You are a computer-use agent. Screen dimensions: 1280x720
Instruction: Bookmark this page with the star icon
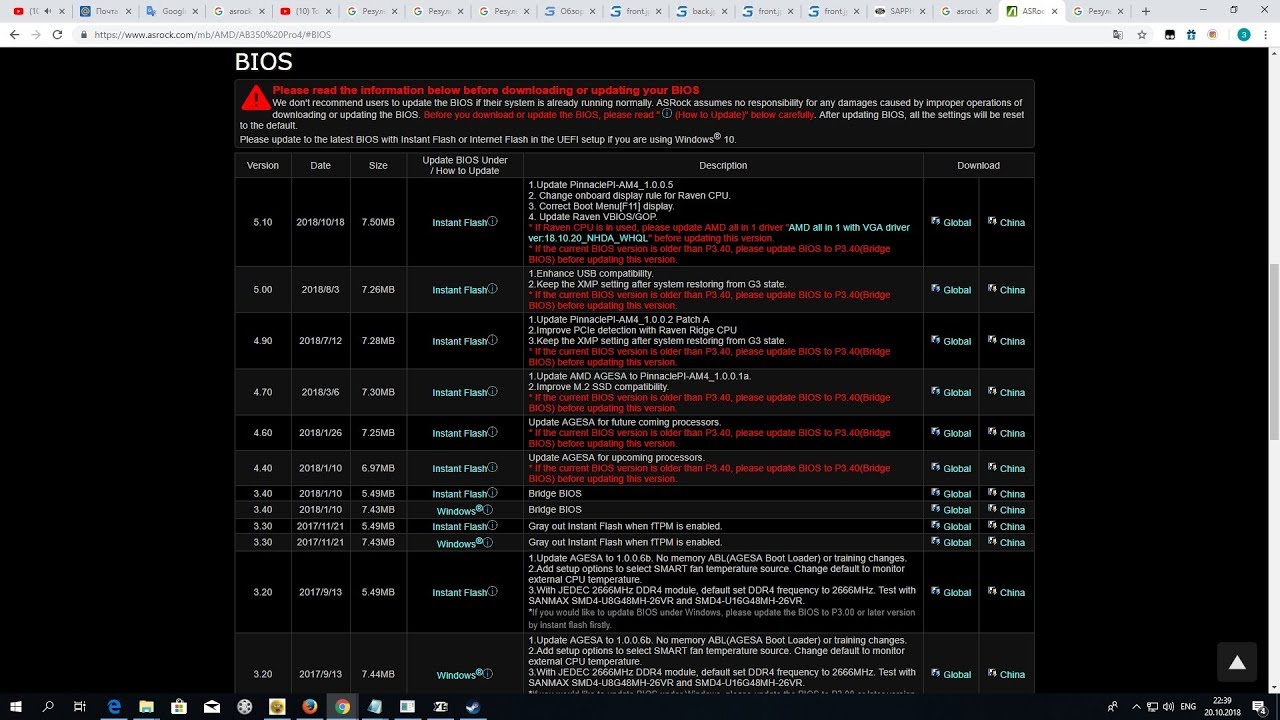(x=1142, y=34)
